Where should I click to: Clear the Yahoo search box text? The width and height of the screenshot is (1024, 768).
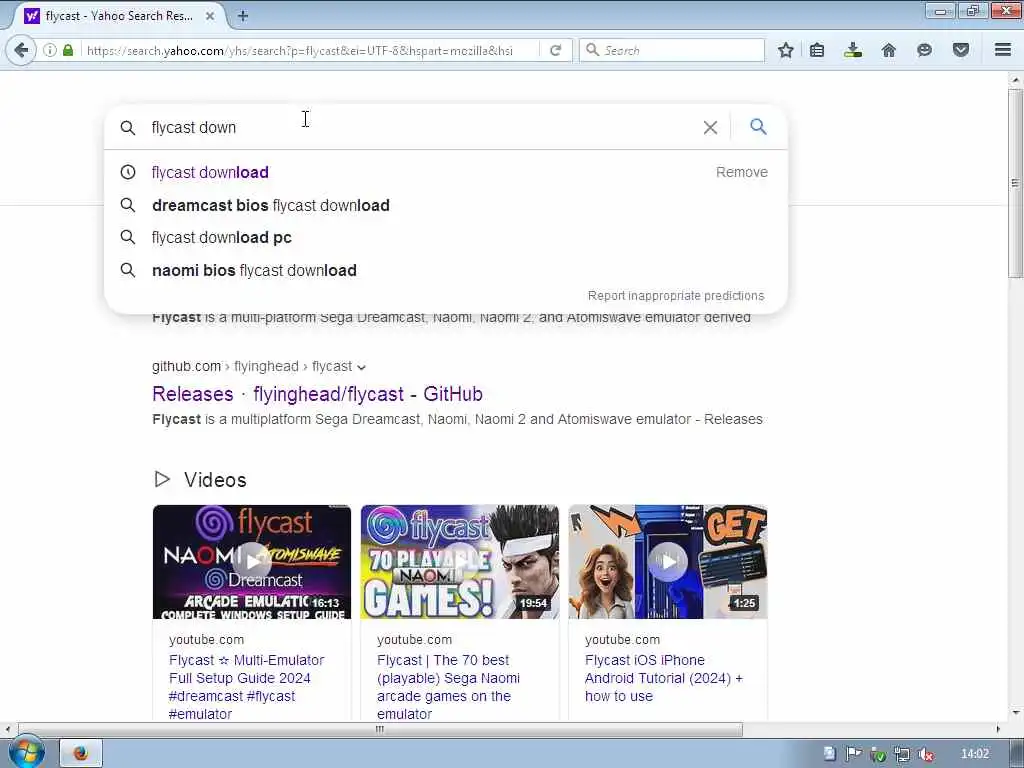710,127
